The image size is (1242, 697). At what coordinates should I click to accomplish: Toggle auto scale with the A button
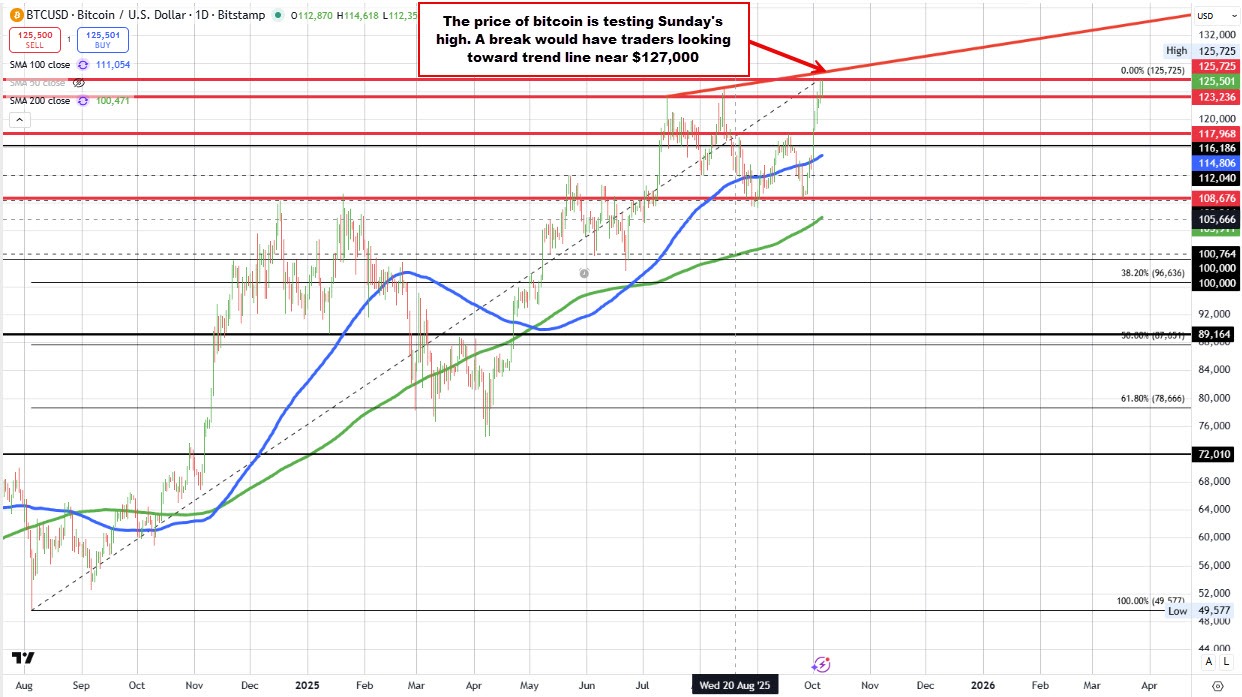coord(1209,661)
